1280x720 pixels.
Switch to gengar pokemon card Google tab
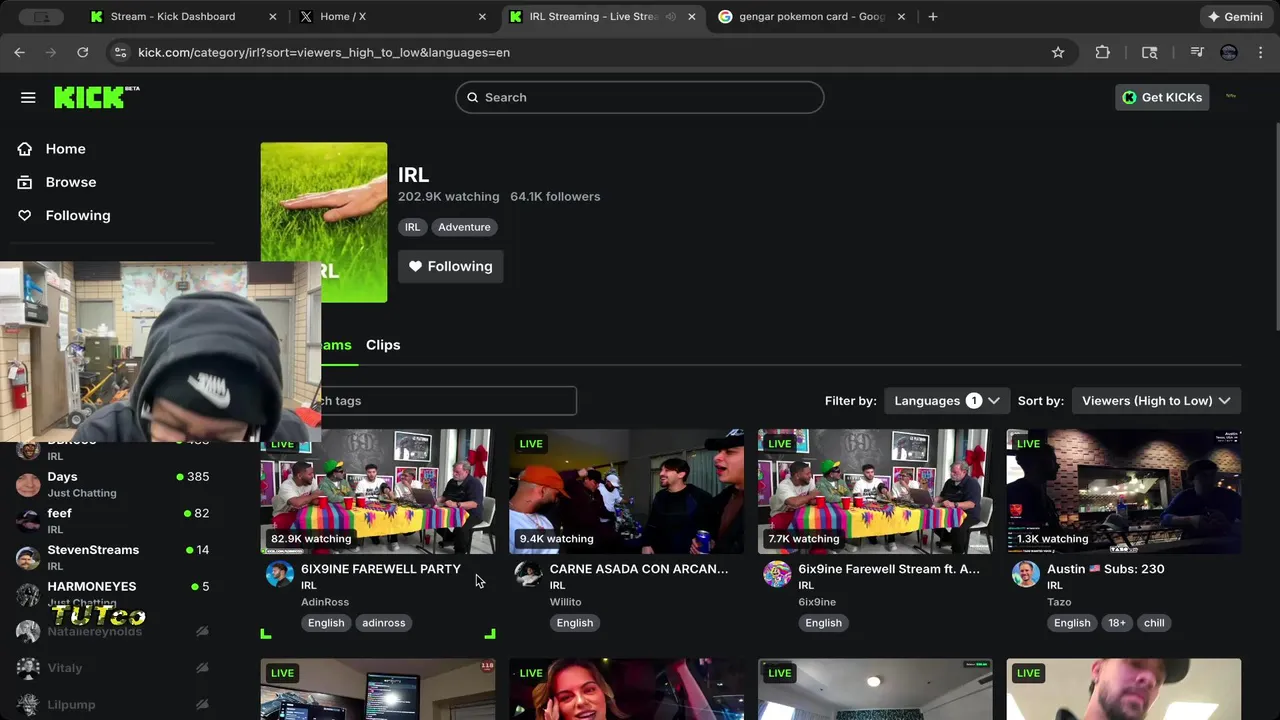(812, 16)
